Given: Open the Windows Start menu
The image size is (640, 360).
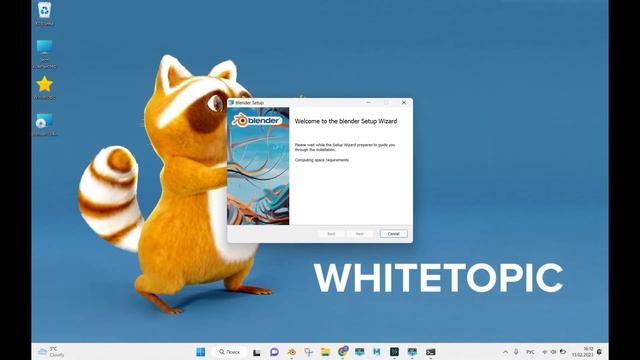Looking at the screenshot, I should pyautogui.click(x=200, y=352).
